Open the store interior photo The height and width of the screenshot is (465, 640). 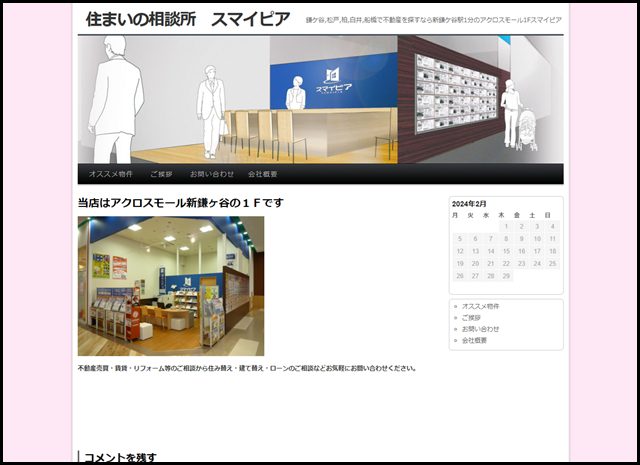point(171,286)
